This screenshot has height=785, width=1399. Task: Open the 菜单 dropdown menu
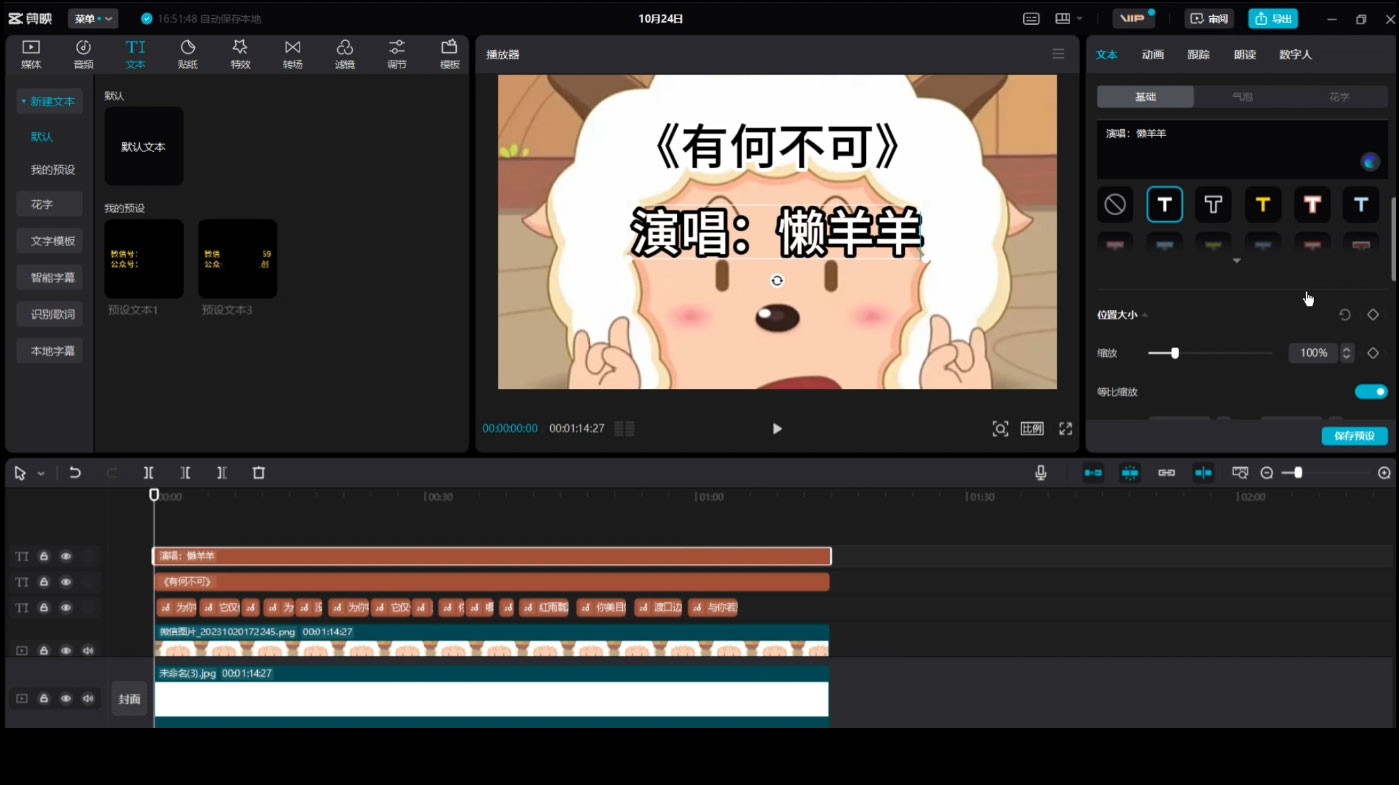coord(92,17)
